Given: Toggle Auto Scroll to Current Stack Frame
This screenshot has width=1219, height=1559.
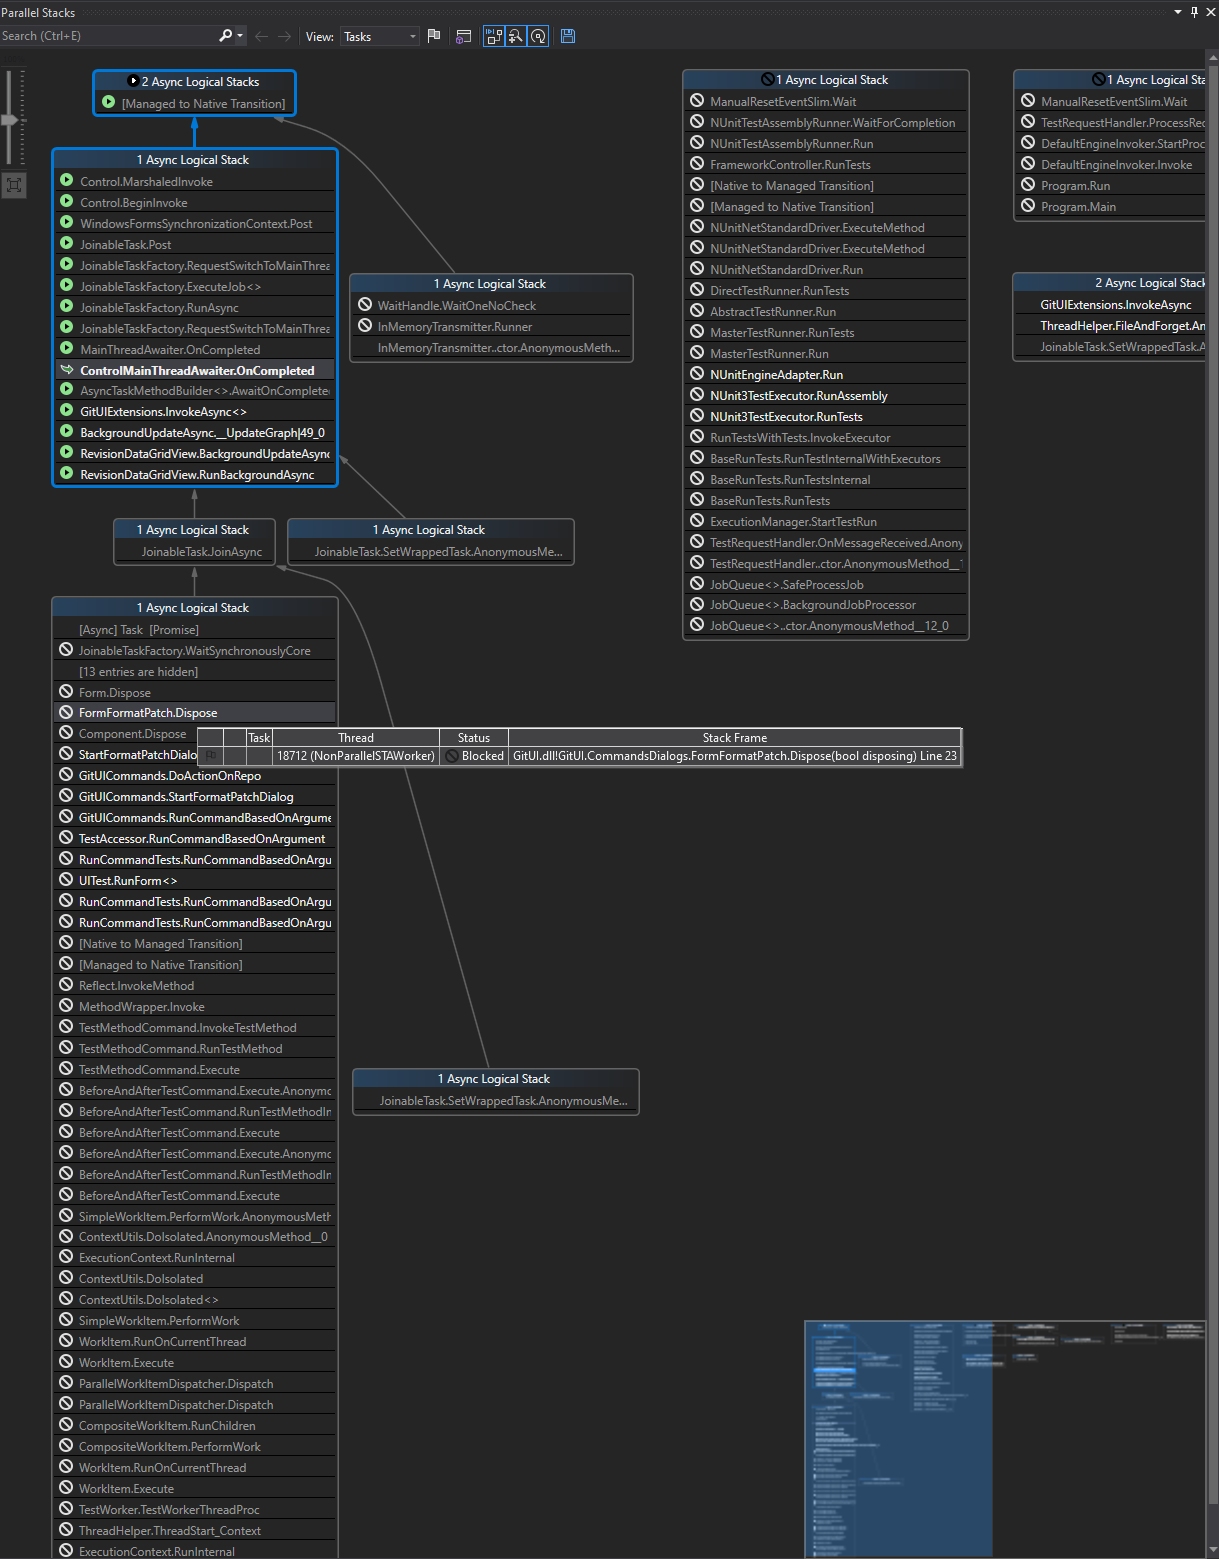Looking at the screenshot, I should point(494,36).
